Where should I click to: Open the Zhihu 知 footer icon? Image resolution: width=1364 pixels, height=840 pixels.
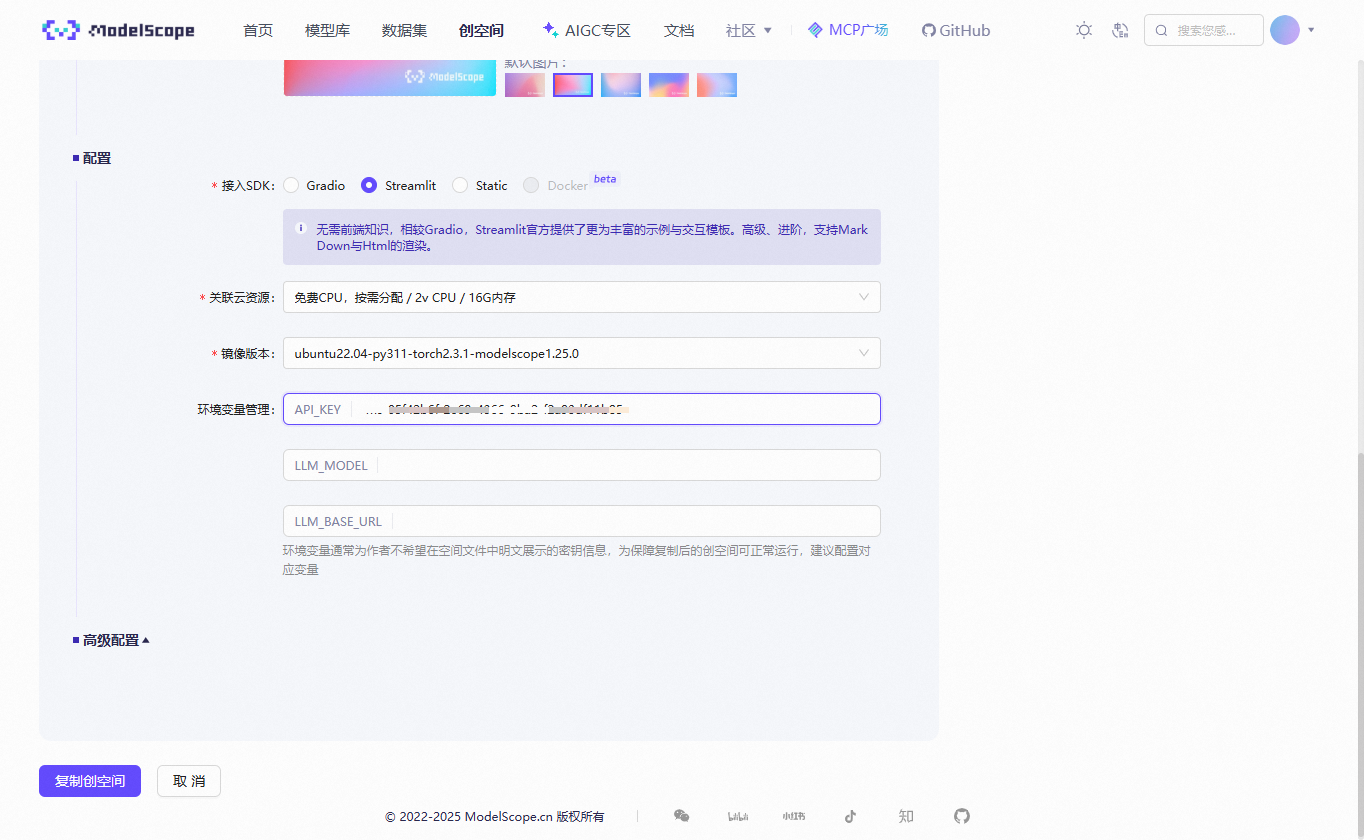tap(905, 816)
